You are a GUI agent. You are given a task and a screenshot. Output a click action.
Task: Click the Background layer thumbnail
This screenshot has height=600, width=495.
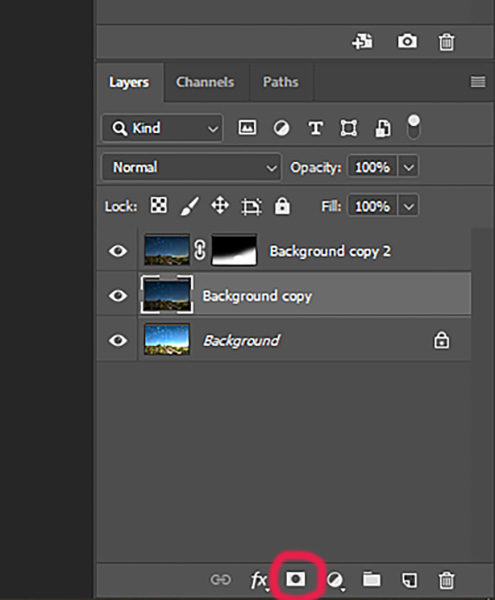coord(166,339)
